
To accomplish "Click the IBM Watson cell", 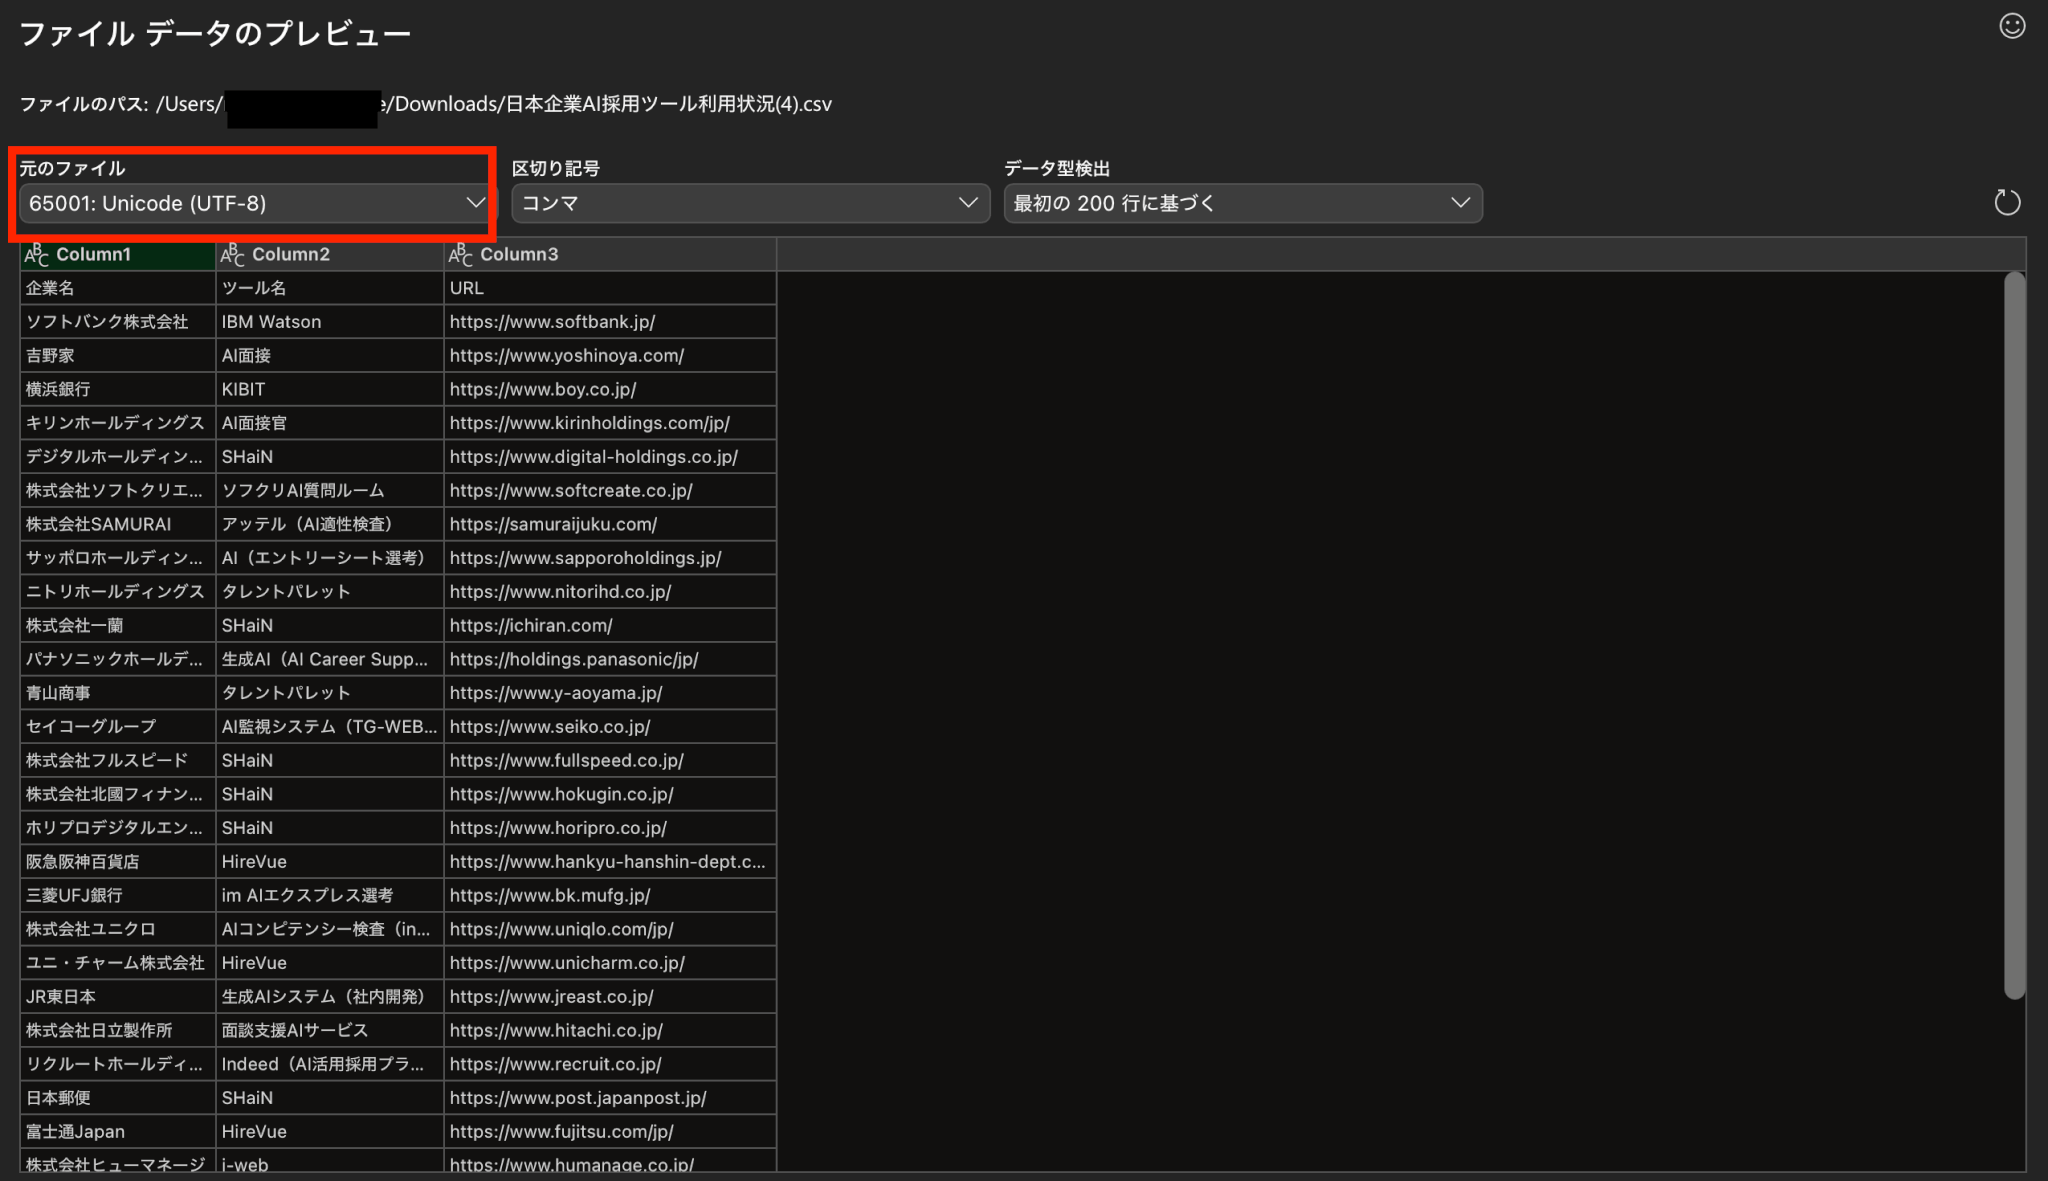I will tap(271, 322).
